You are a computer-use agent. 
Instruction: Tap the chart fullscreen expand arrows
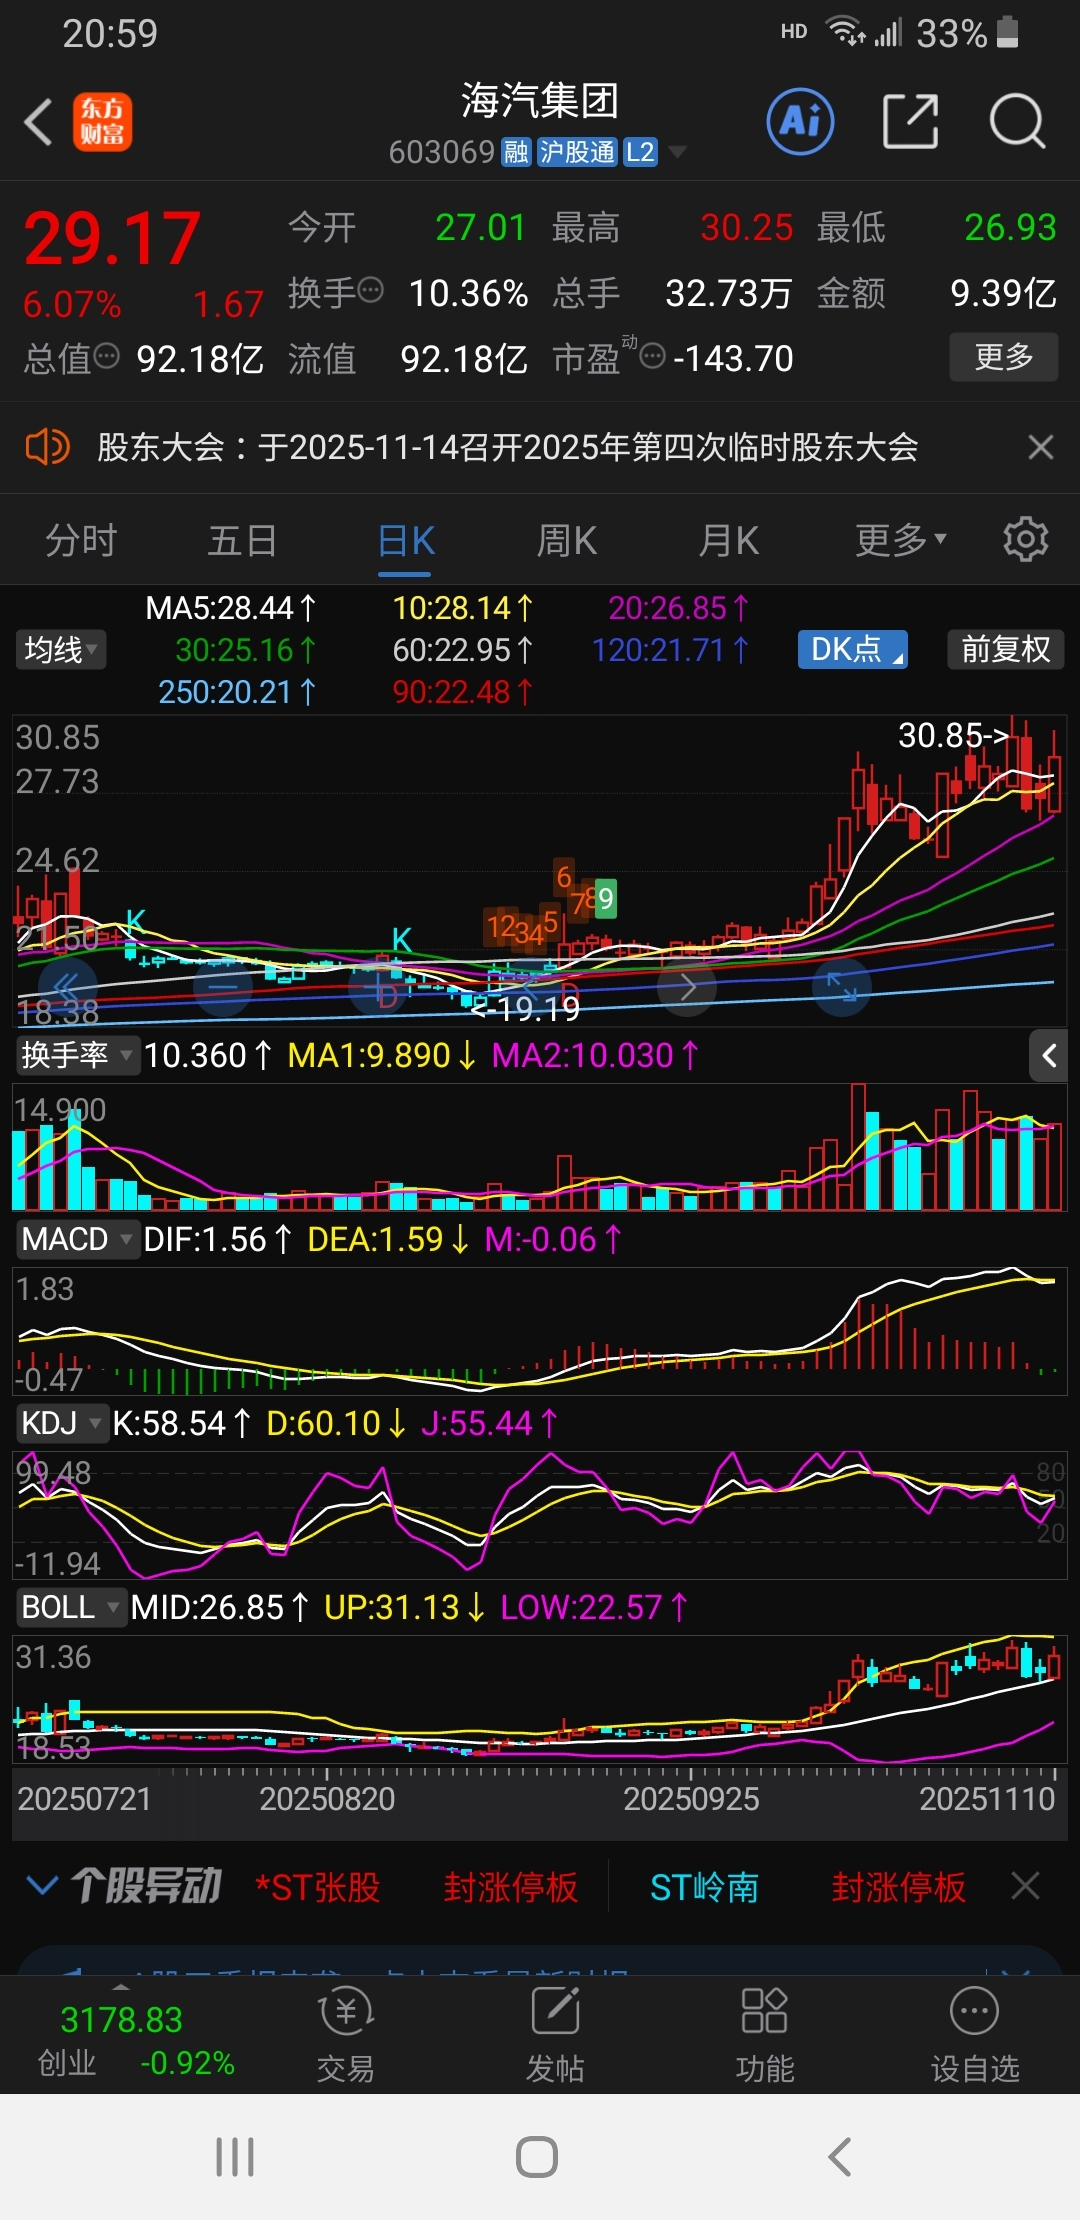click(x=842, y=987)
